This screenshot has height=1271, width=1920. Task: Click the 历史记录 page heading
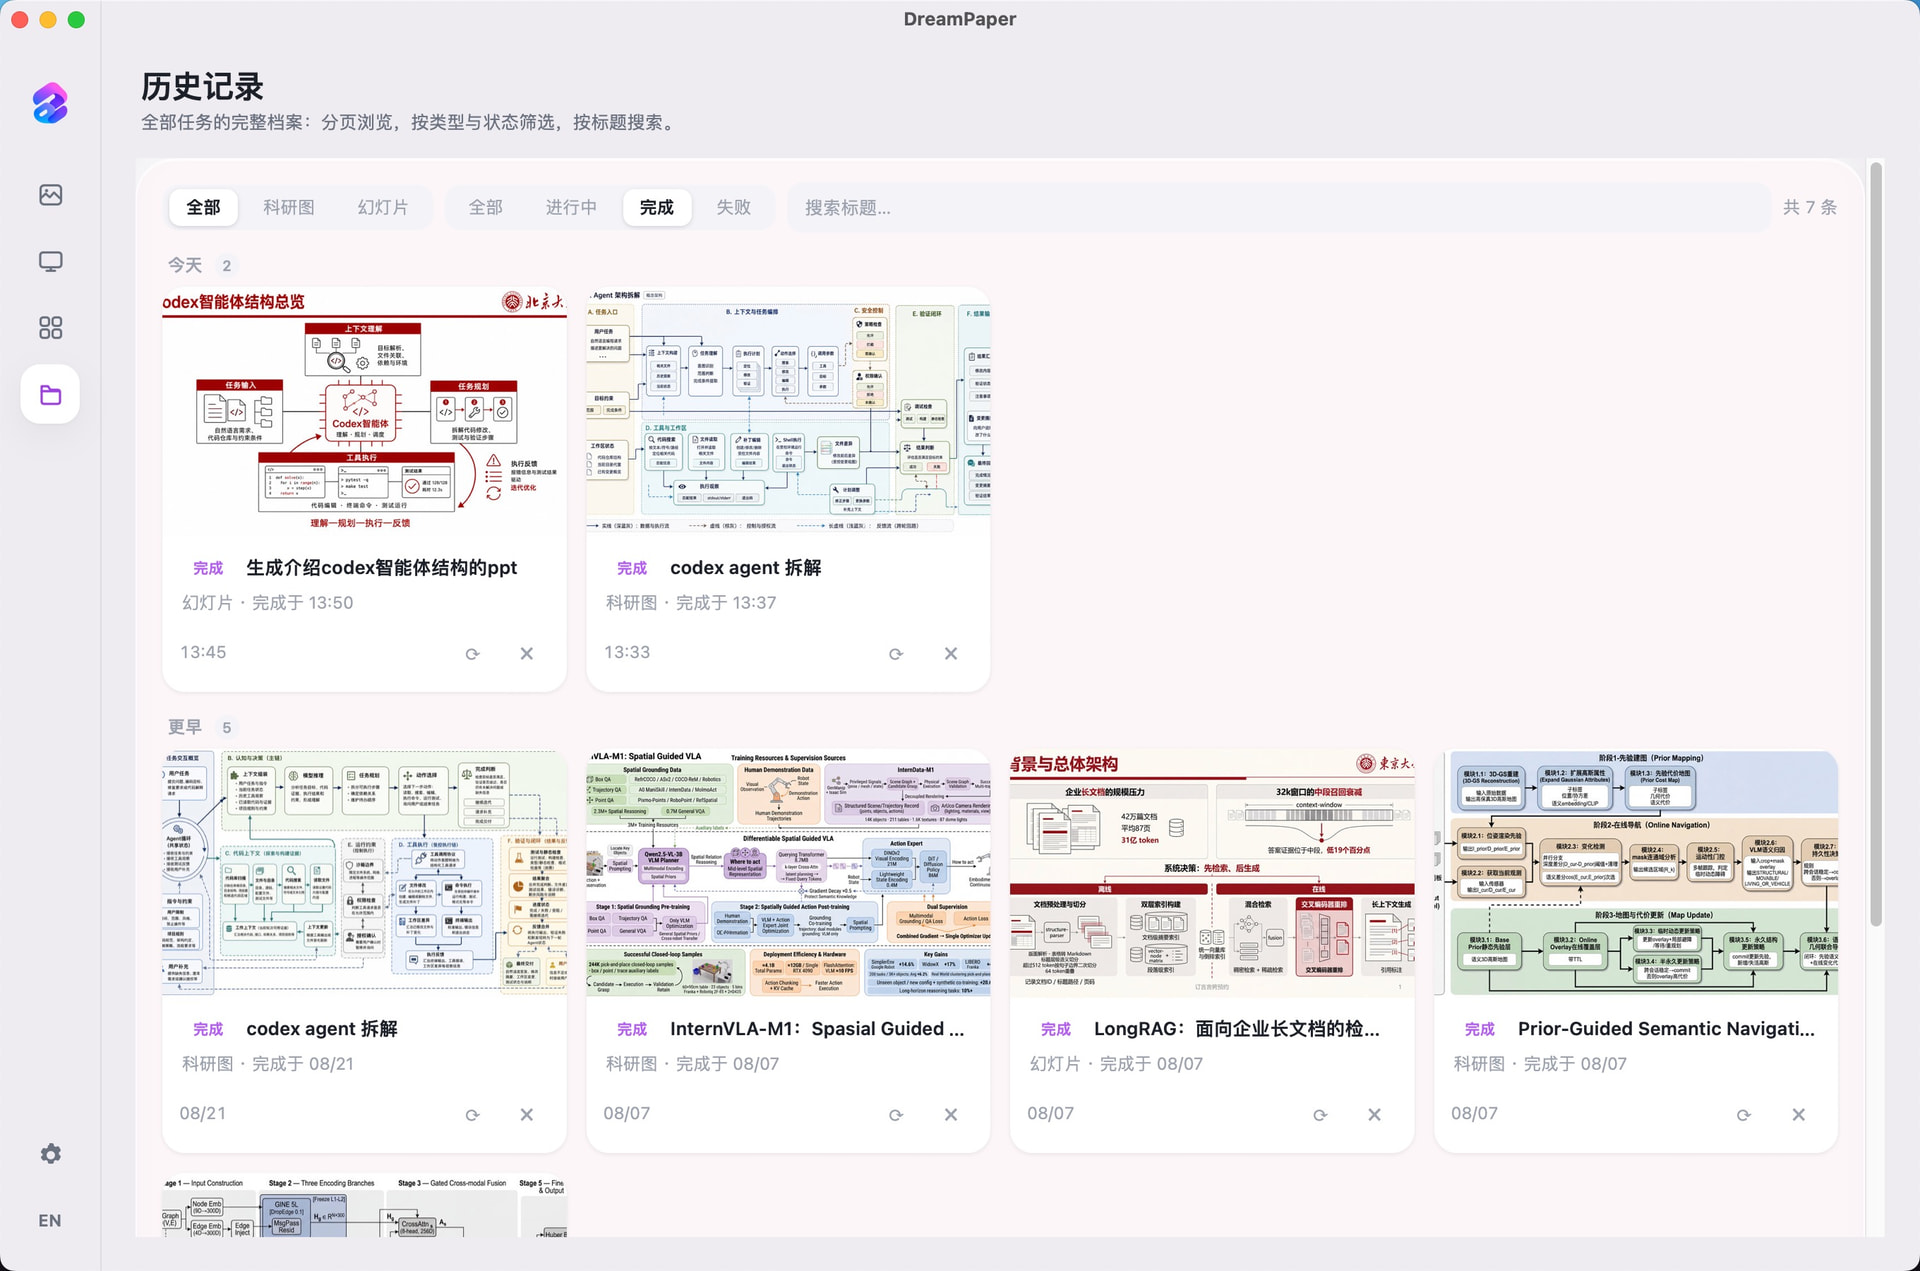202,87
